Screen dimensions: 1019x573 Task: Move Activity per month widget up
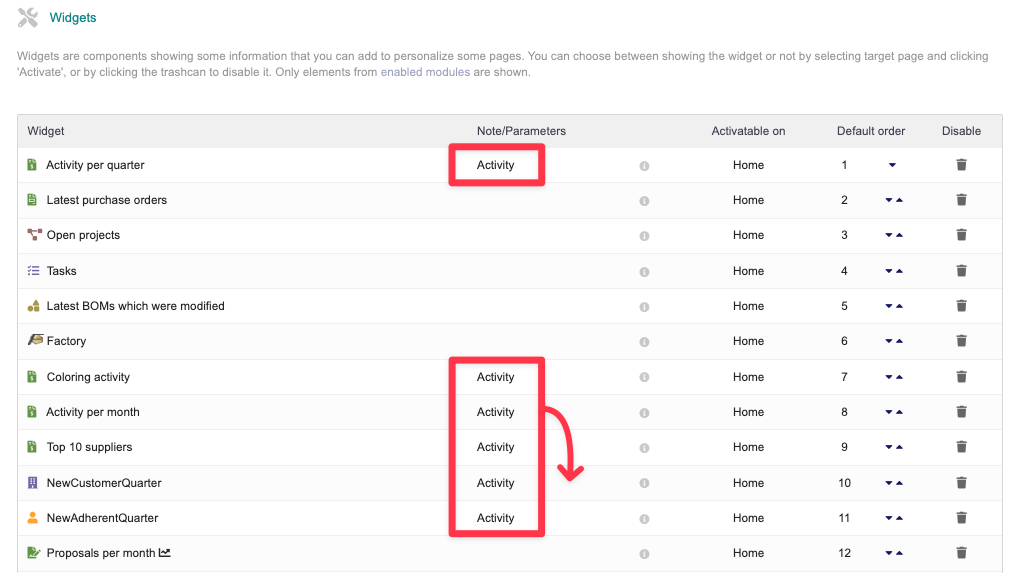899,412
